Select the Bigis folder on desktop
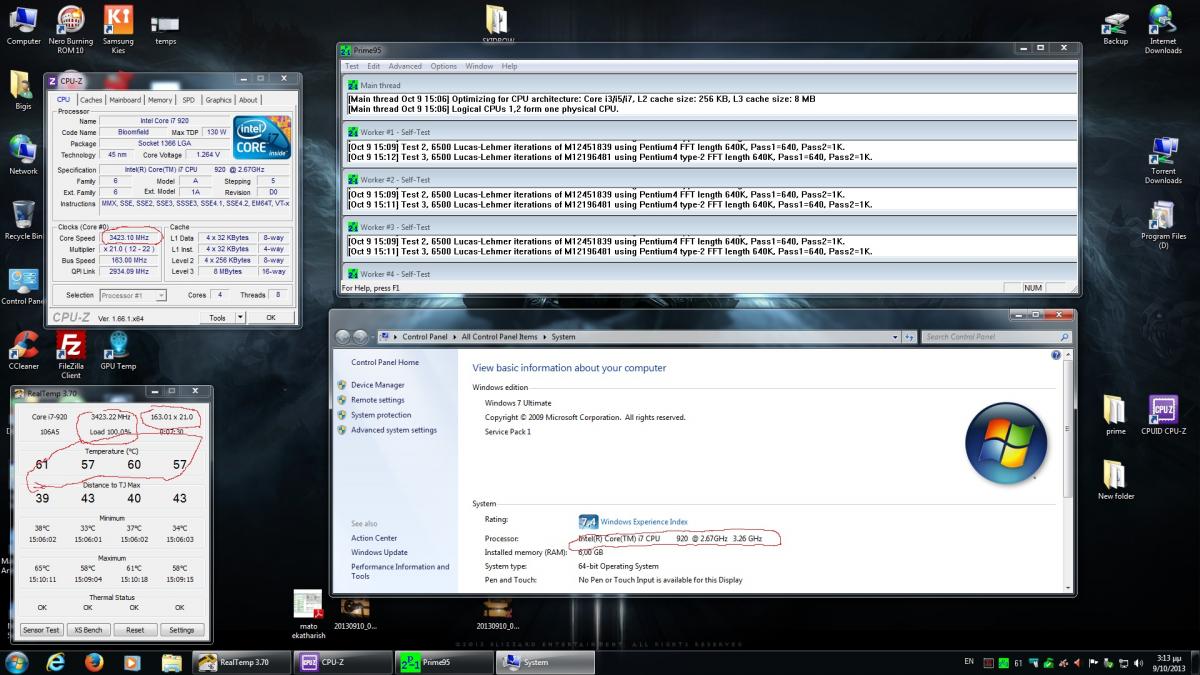 [x=22, y=90]
